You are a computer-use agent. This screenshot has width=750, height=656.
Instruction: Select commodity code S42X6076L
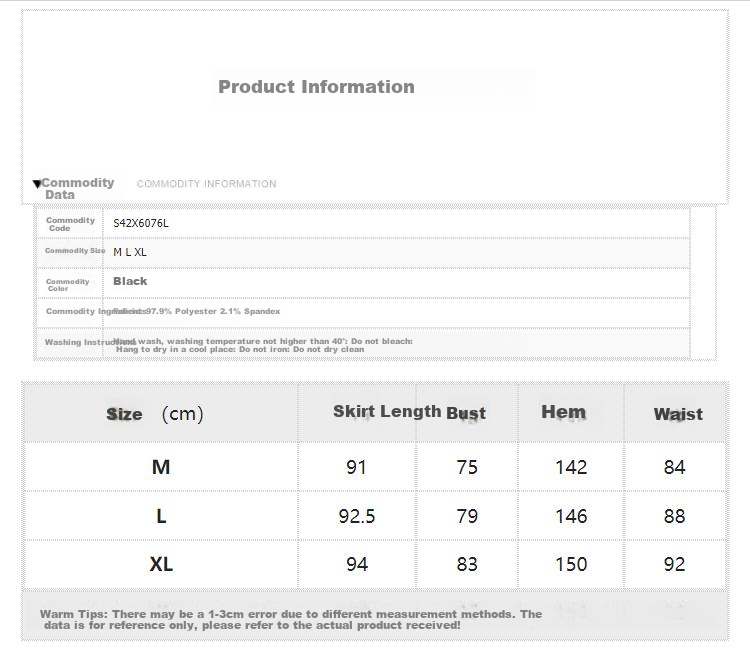click(x=141, y=223)
